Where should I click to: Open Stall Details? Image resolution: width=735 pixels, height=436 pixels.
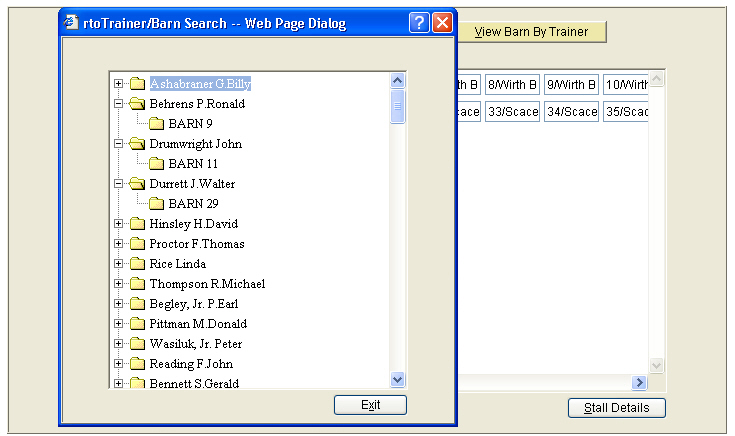coord(616,408)
